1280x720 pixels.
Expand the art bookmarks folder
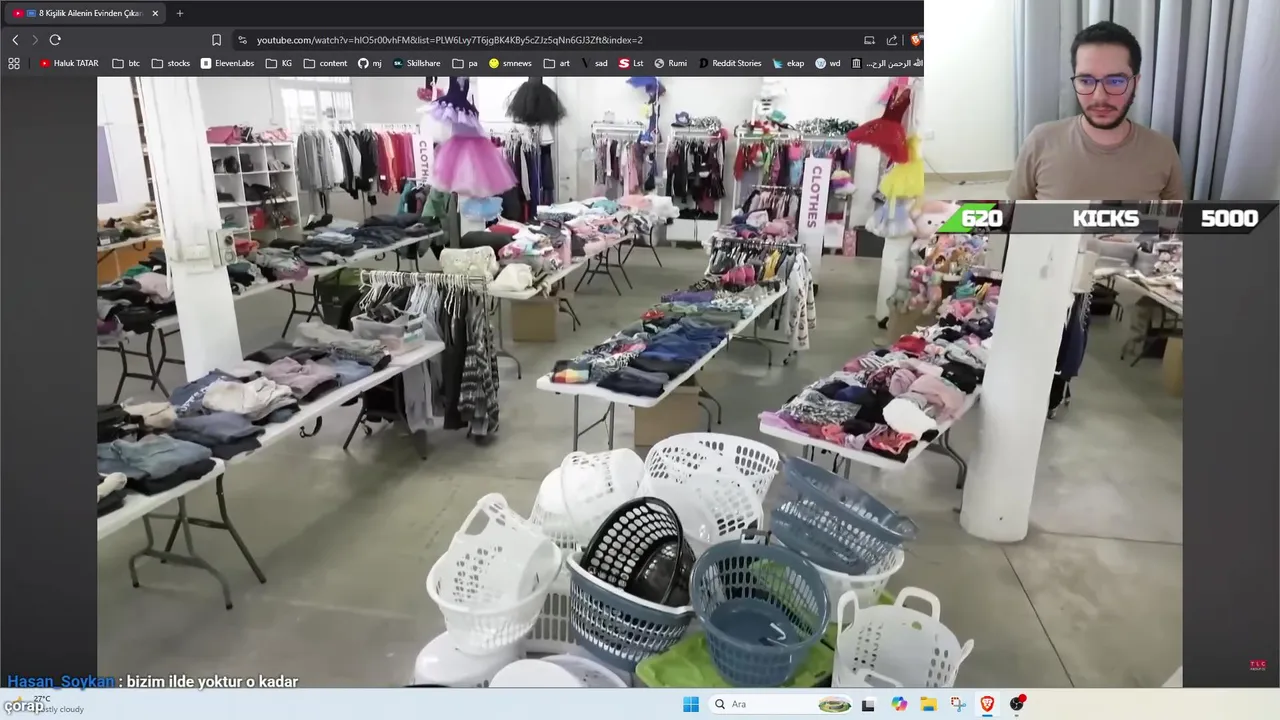(557, 63)
